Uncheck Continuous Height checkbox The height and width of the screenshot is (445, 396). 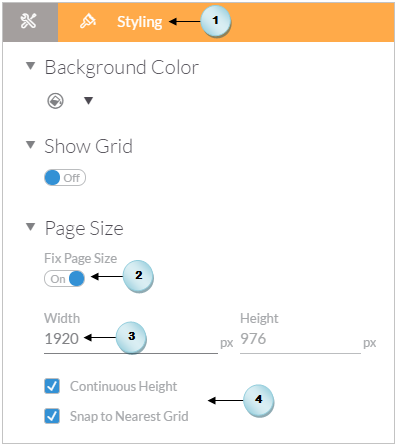pos(52,386)
